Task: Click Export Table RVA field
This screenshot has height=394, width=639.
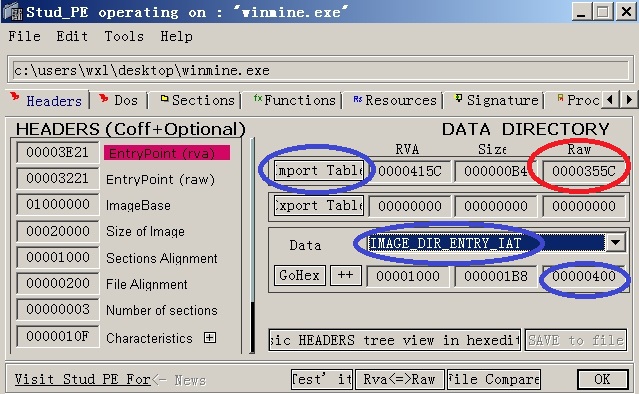Action: click(410, 206)
